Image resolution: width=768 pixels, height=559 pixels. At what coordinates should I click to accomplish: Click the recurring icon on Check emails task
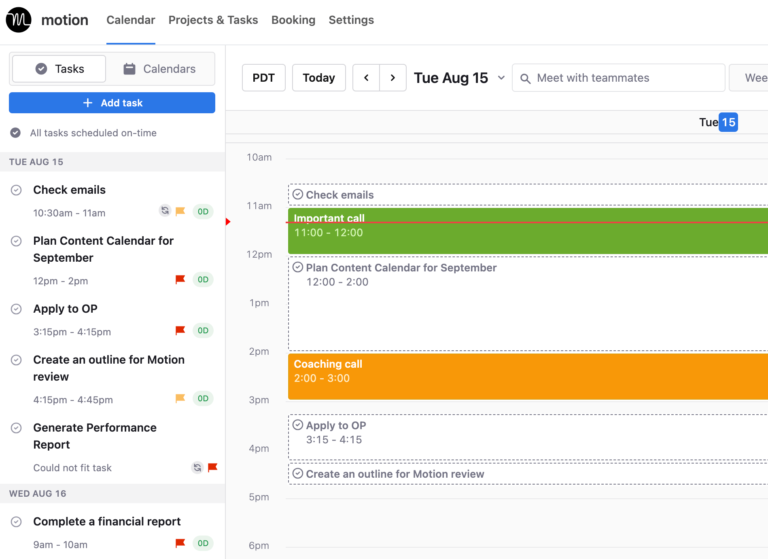[165, 211]
